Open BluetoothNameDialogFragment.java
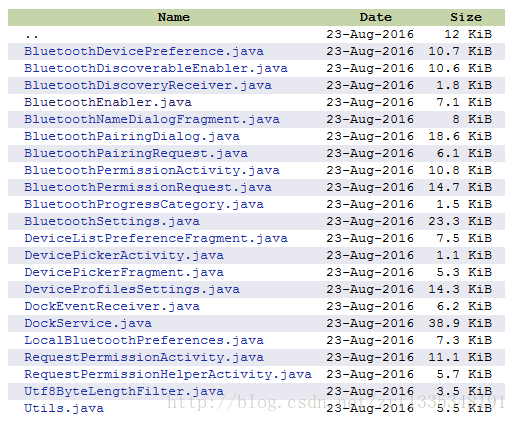518x422 pixels. click(152, 119)
